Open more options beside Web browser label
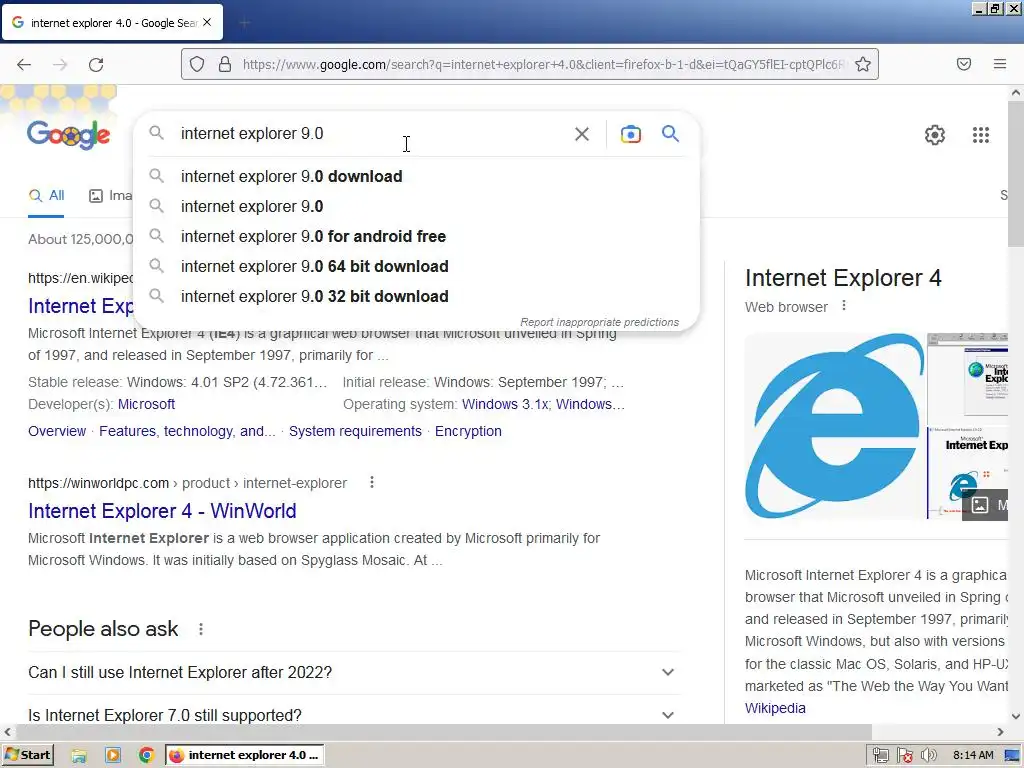This screenshot has height=768, width=1024. [x=844, y=306]
